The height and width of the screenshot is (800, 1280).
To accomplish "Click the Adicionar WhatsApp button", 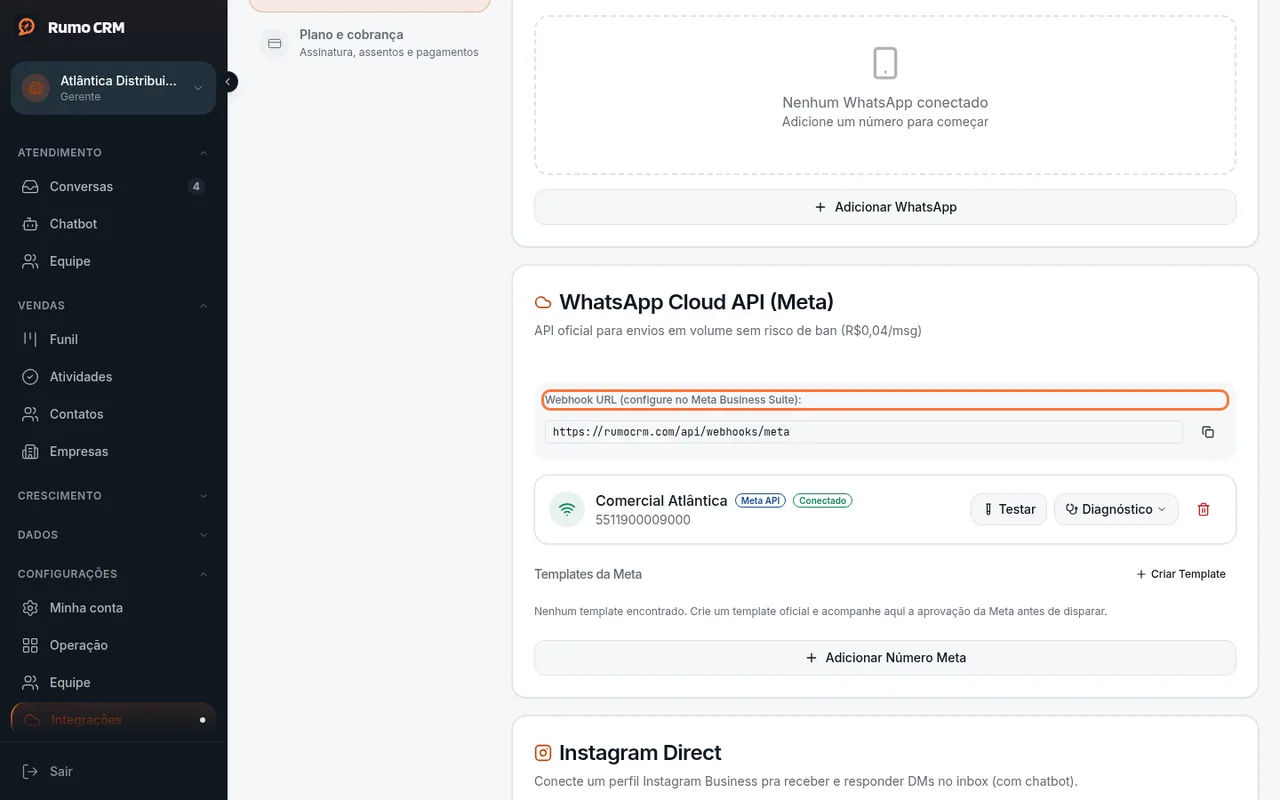I will click(x=885, y=207).
